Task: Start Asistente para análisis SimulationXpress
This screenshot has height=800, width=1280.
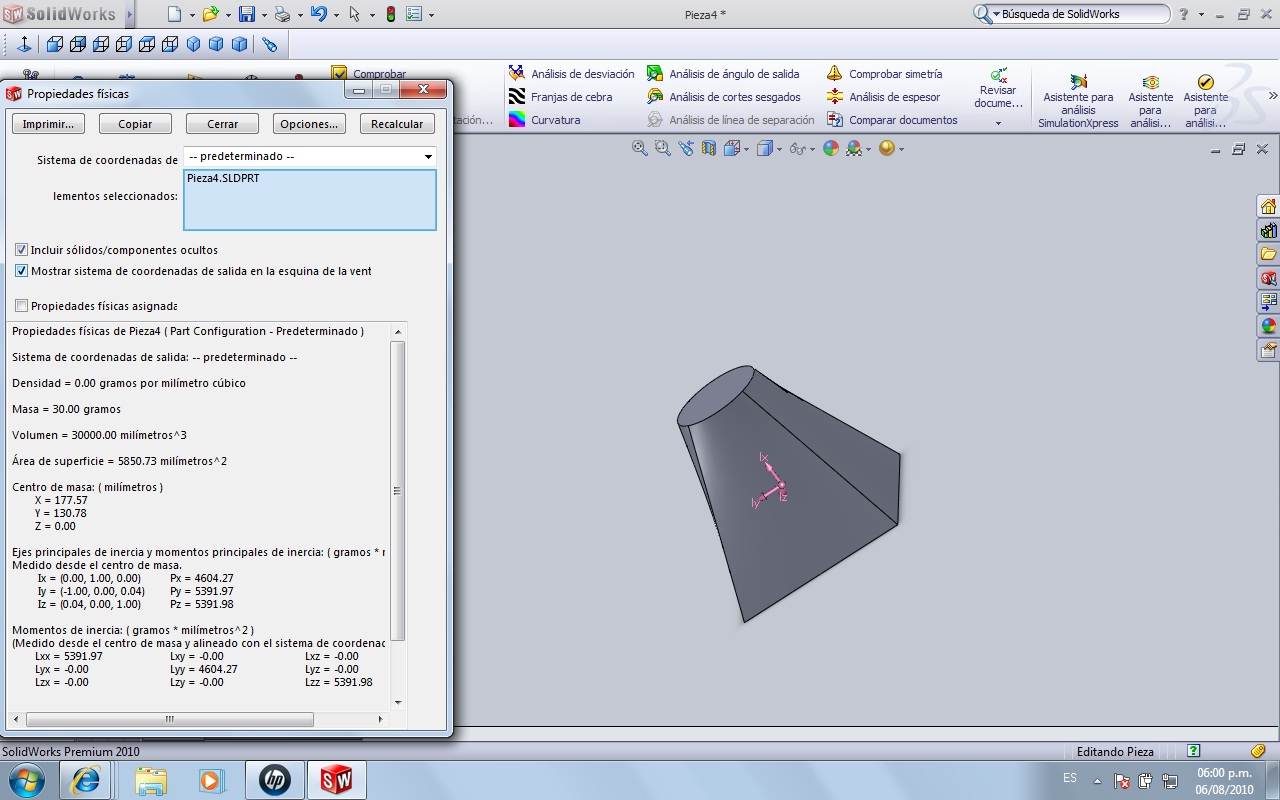Action: click(x=1078, y=101)
